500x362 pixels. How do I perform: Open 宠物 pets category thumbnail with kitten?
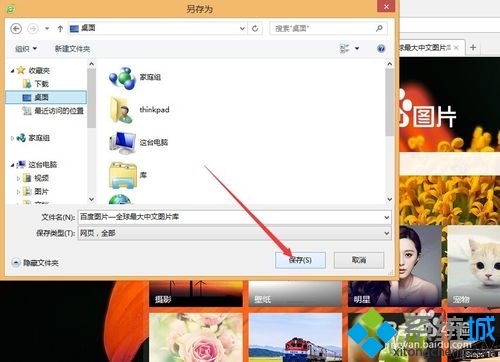coord(473,266)
